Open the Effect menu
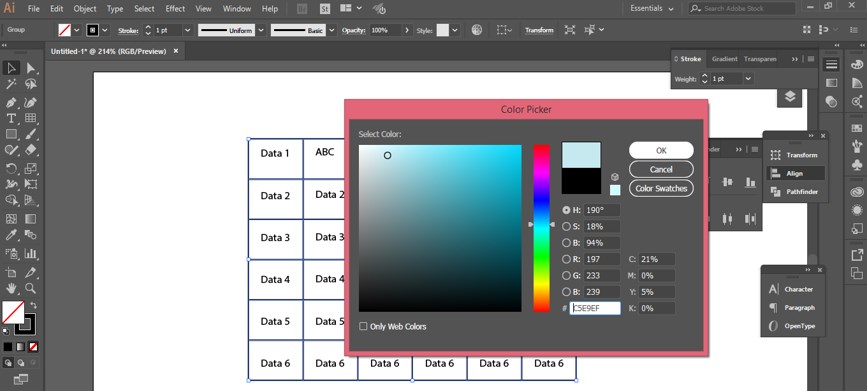867x391 pixels. [175, 9]
